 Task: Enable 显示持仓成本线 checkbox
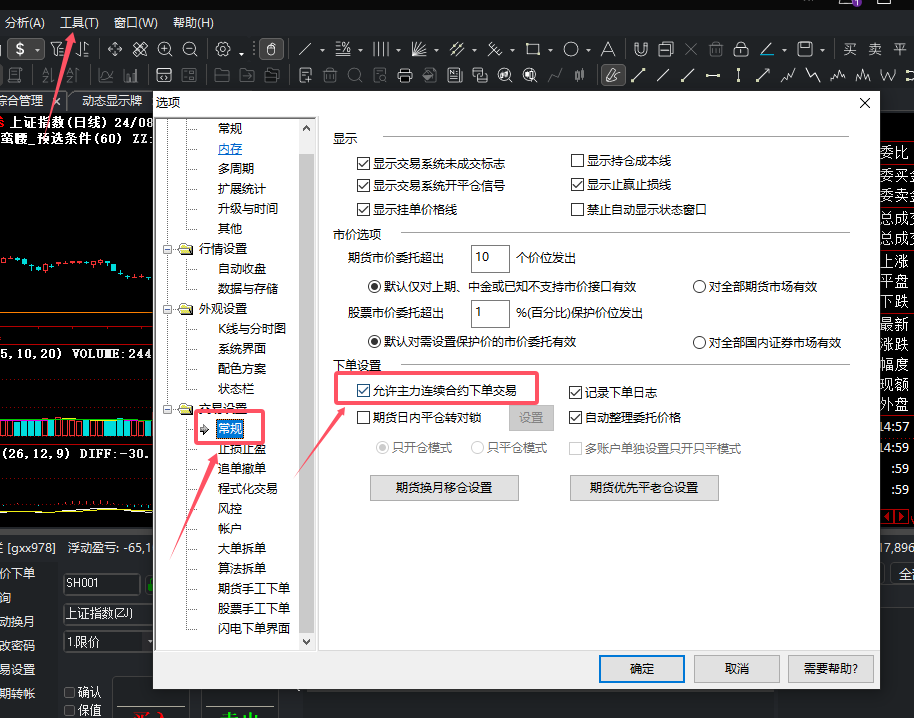pyautogui.click(x=578, y=161)
